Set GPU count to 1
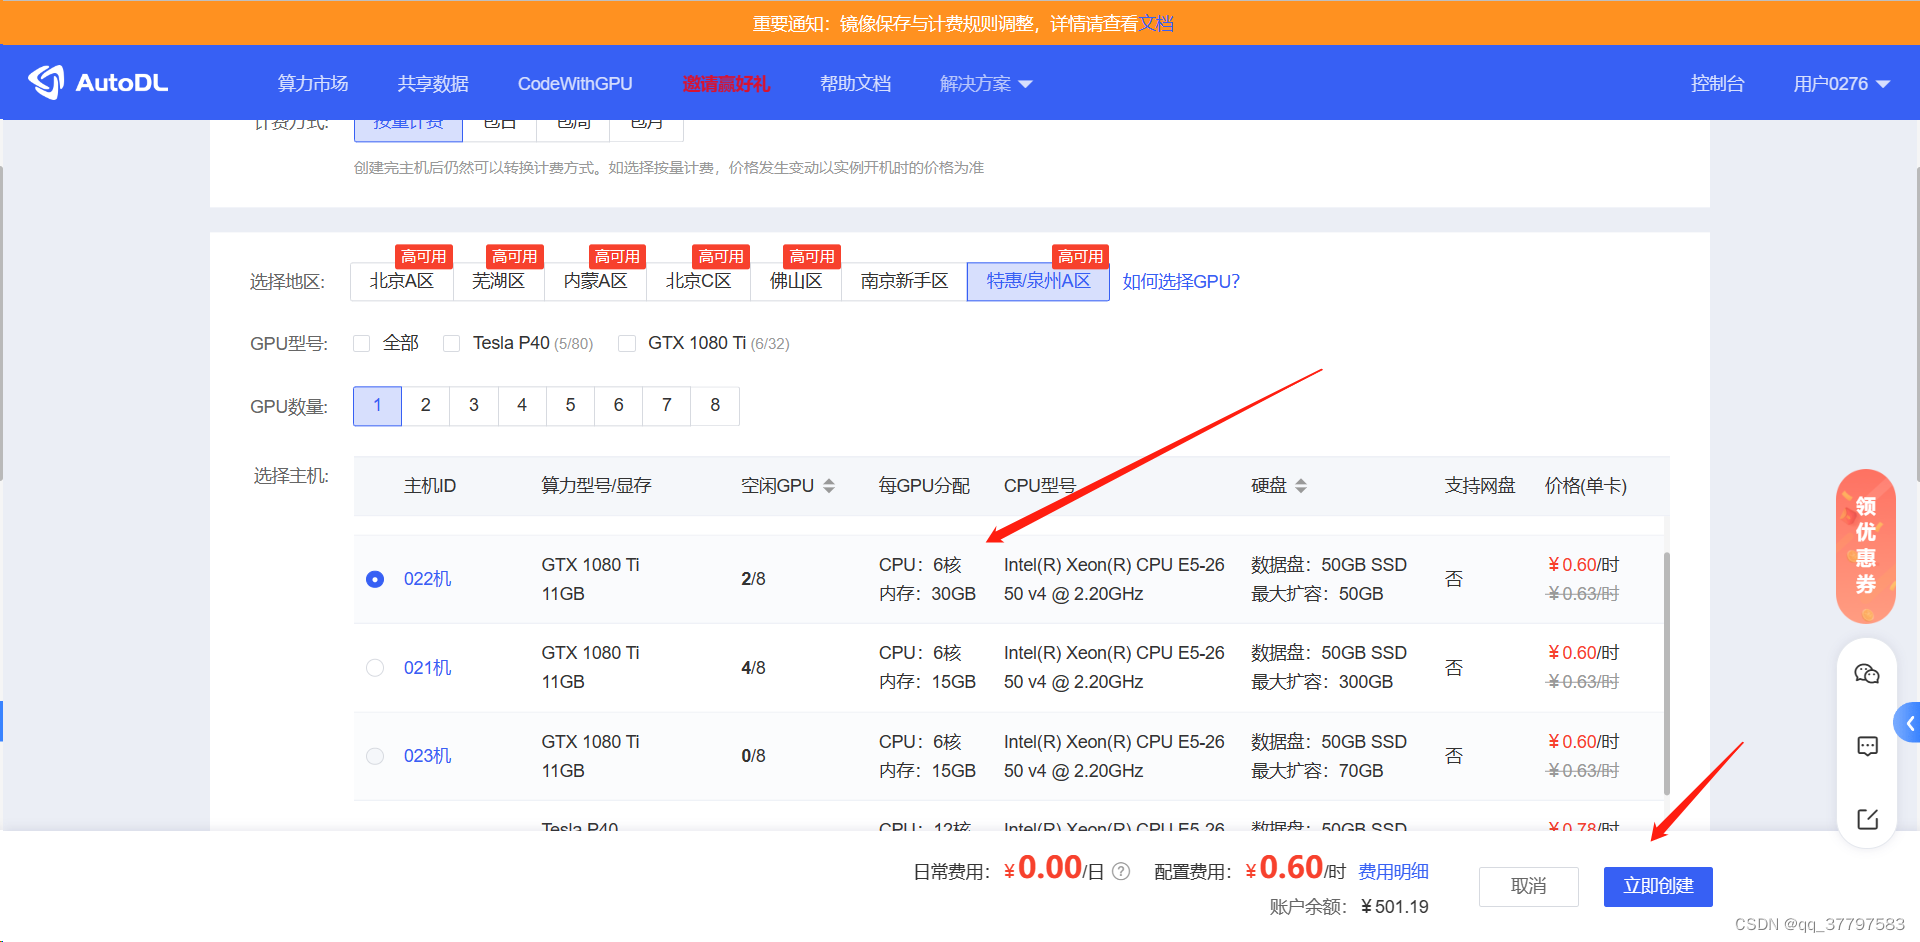The height and width of the screenshot is (942, 1920). tap(377, 405)
